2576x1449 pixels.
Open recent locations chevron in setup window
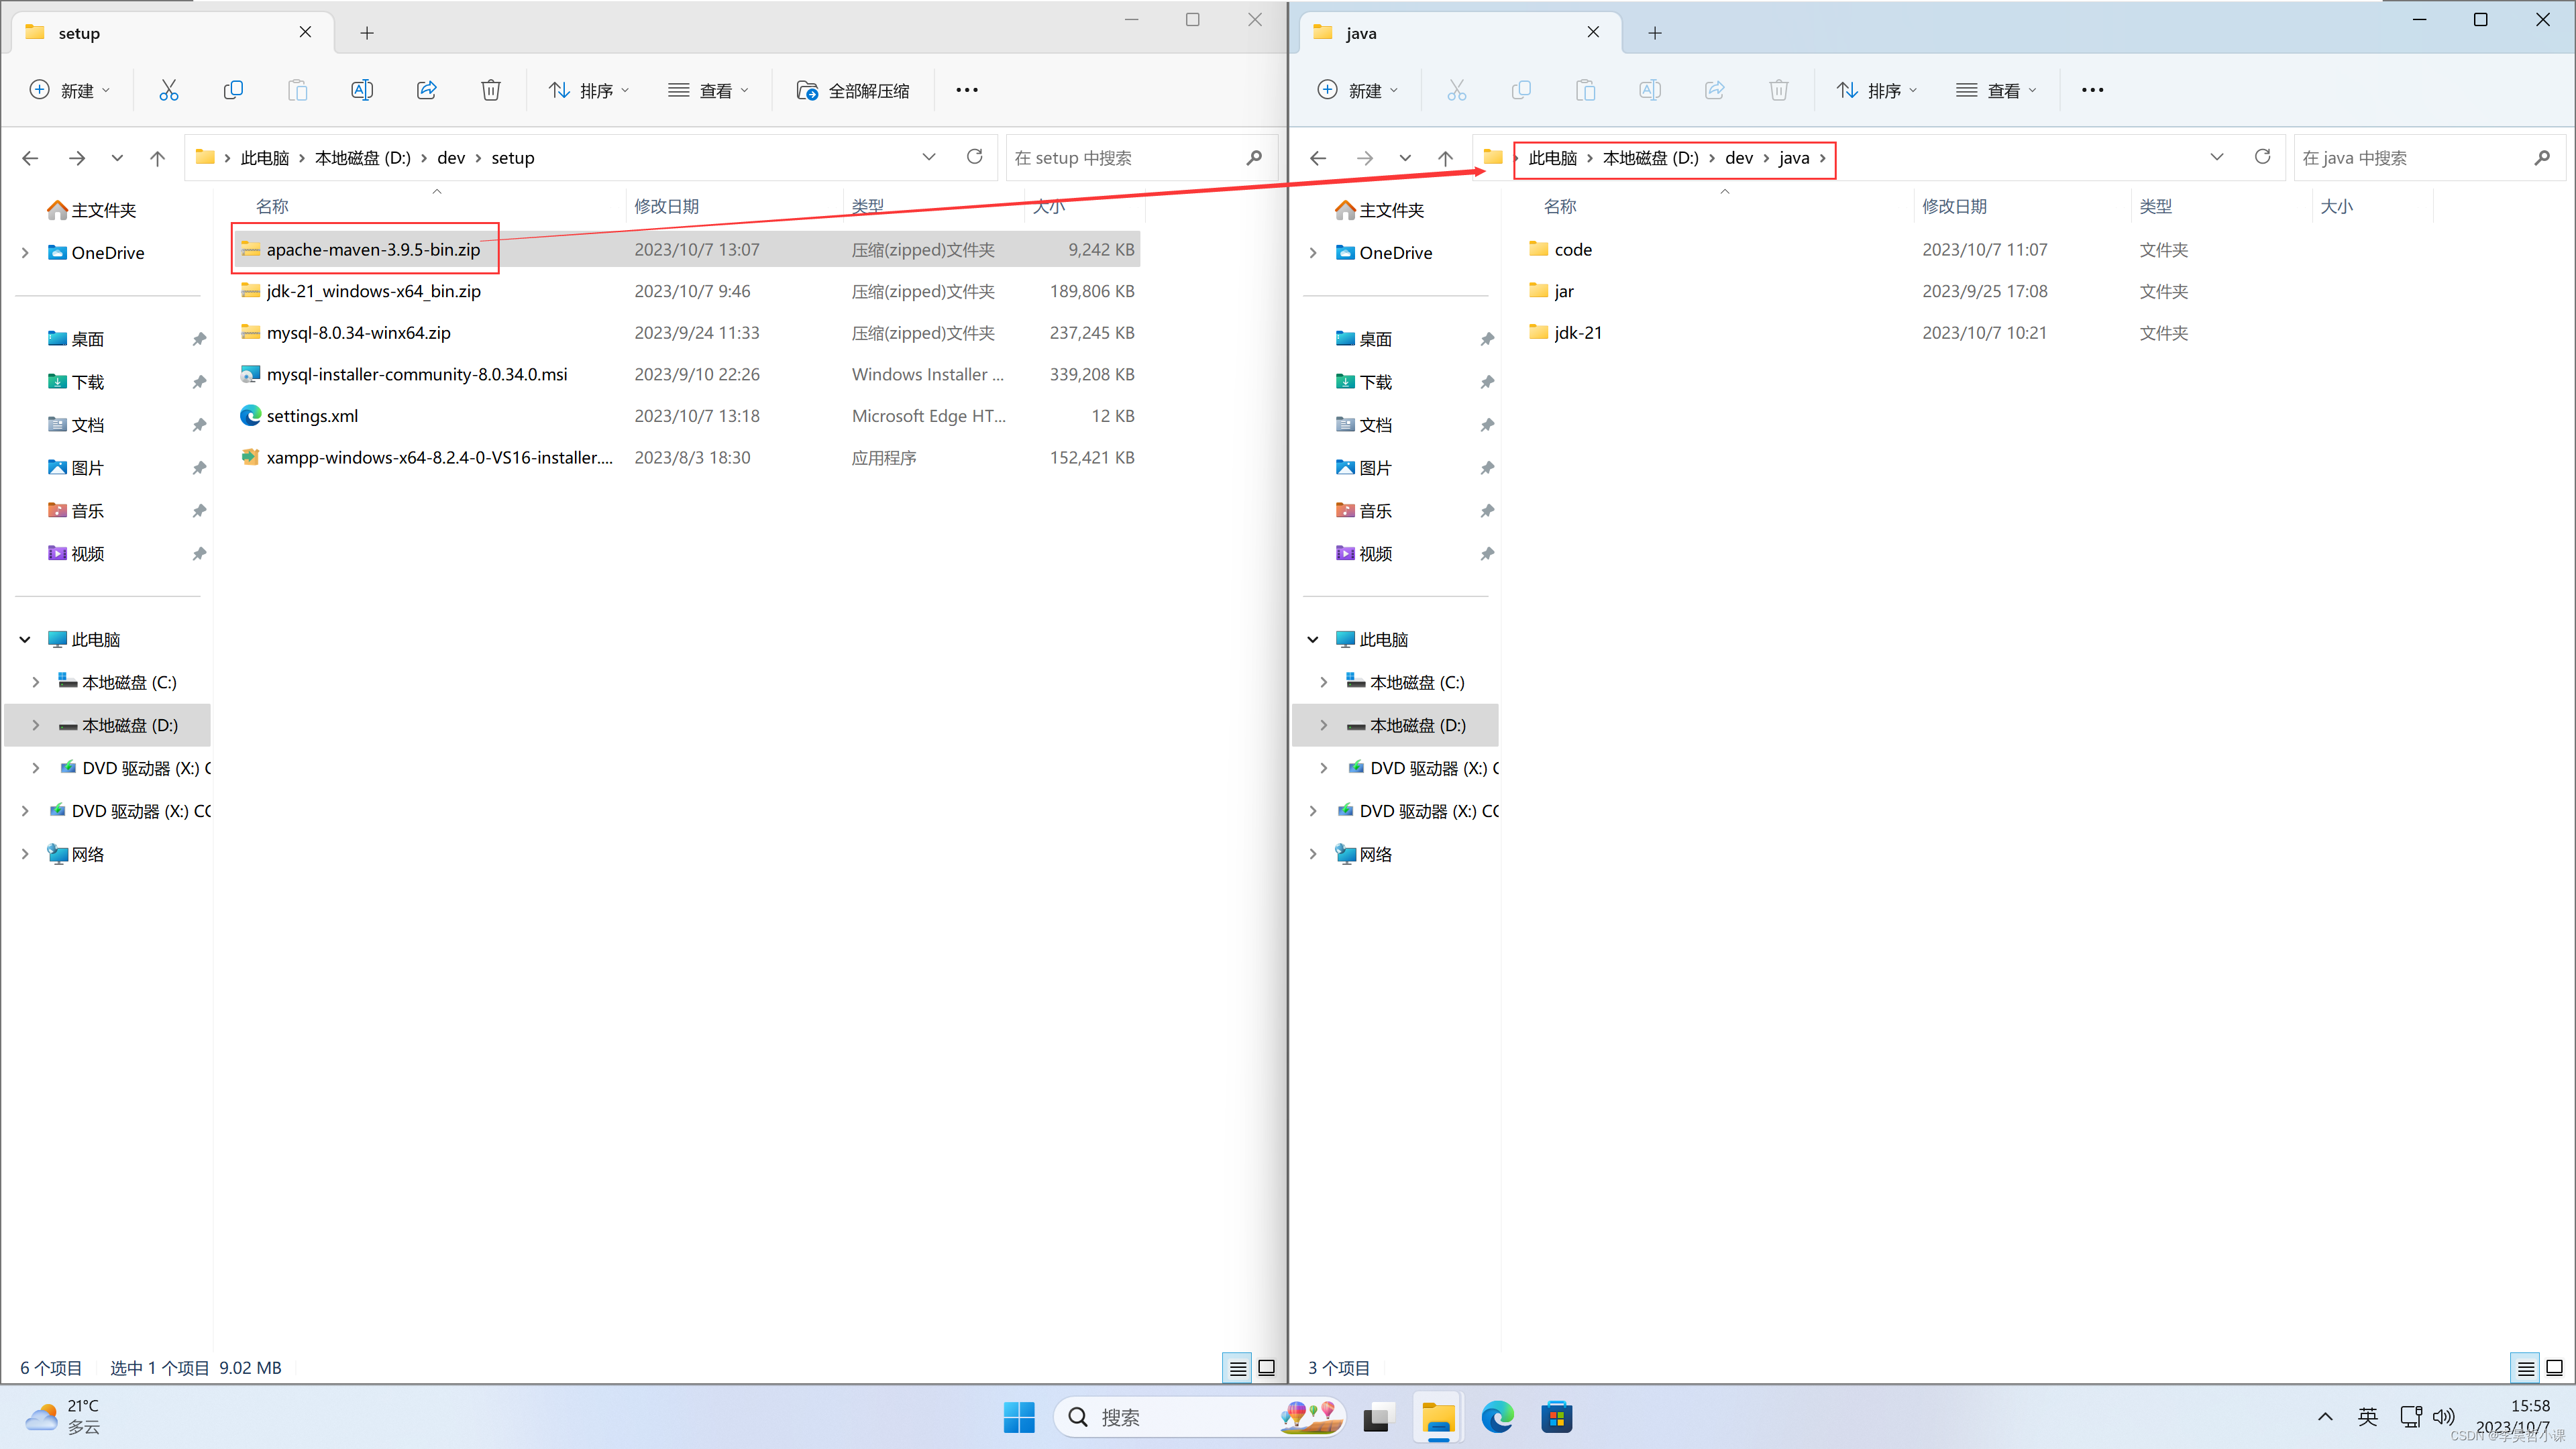pyautogui.click(x=117, y=158)
